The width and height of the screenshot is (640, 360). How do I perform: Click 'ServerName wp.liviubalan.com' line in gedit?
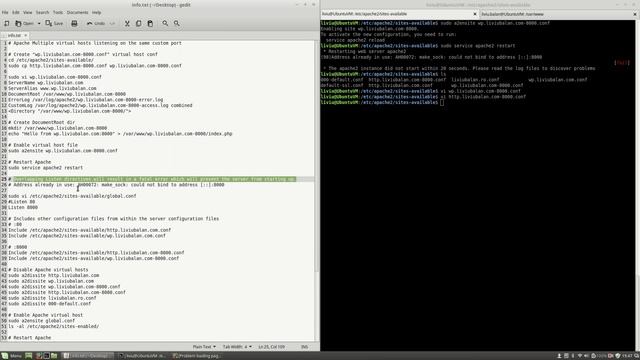[x=45, y=82]
